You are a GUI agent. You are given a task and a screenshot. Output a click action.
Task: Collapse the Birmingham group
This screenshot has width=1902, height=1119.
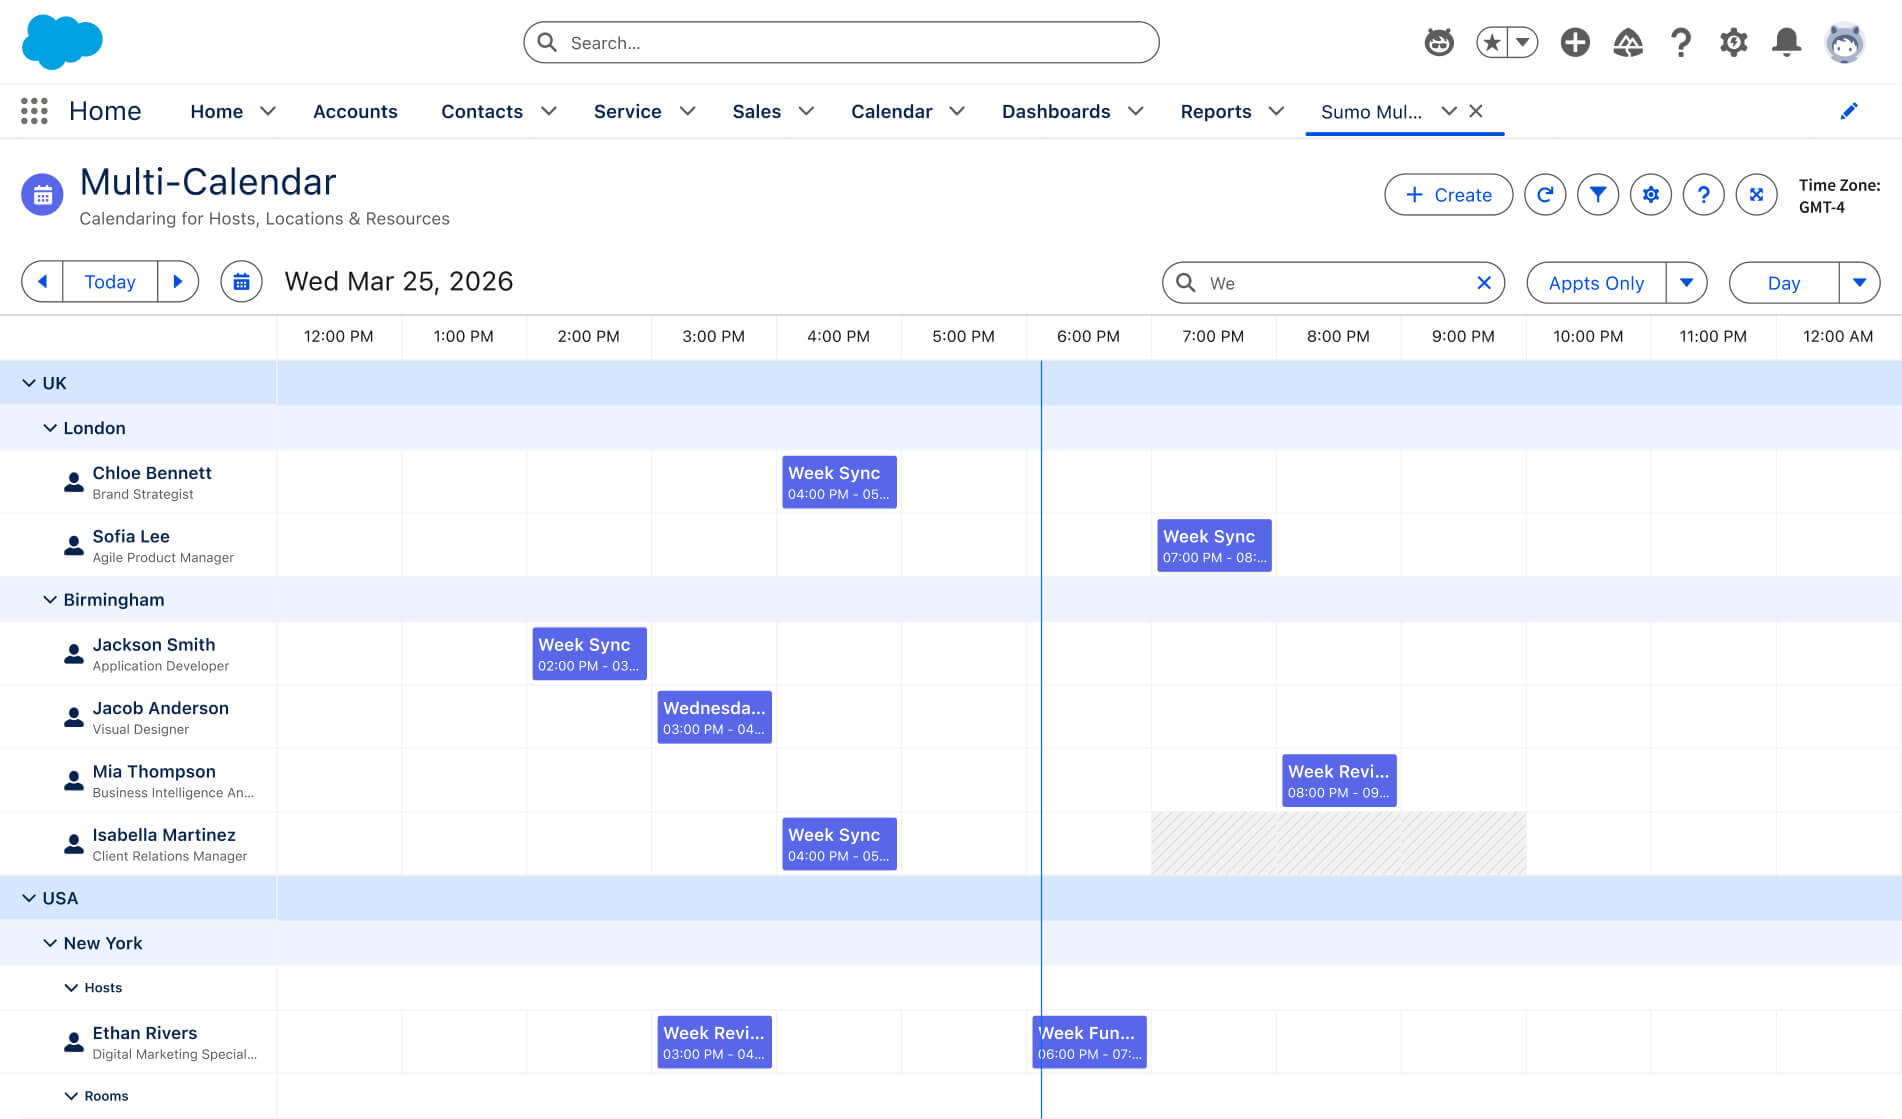click(50, 600)
